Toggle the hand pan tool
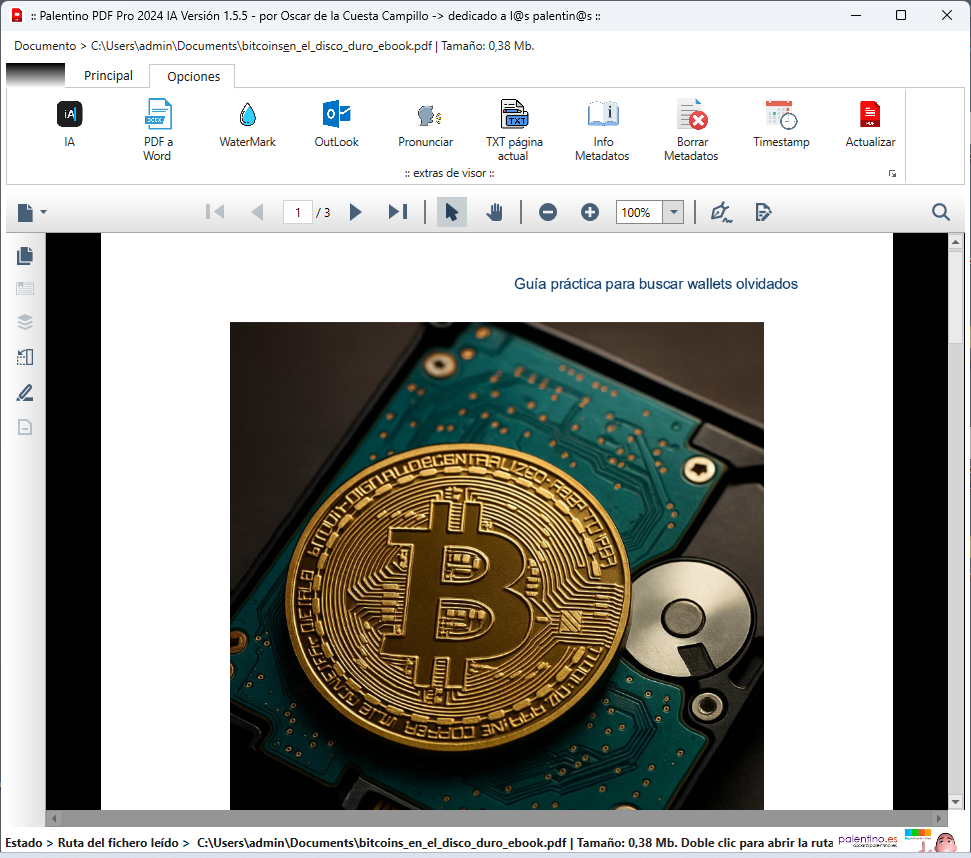The height and width of the screenshot is (858, 971). point(494,212)
